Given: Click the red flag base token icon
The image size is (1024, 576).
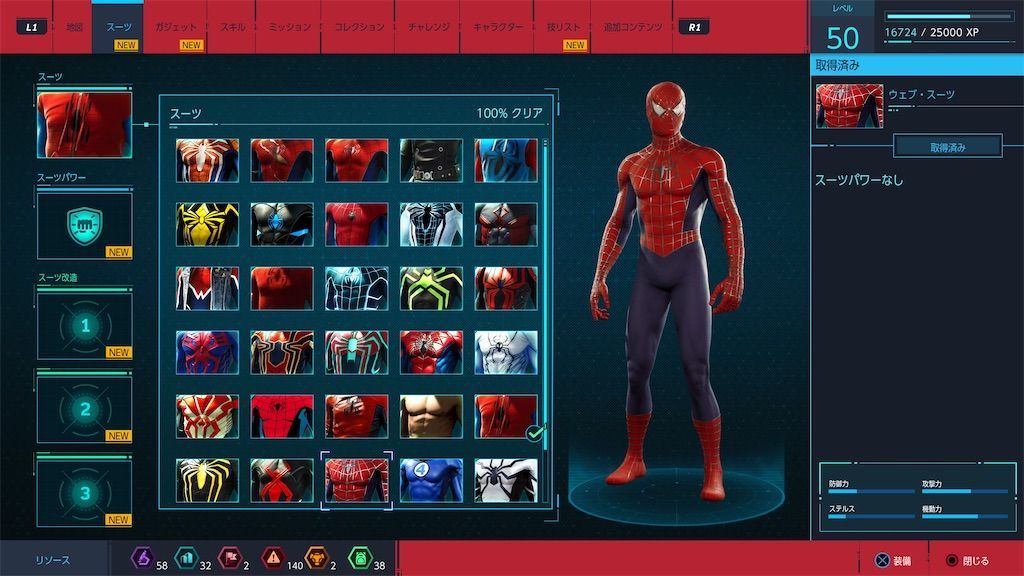Looking at the screenshot, I should coord(230,558).
